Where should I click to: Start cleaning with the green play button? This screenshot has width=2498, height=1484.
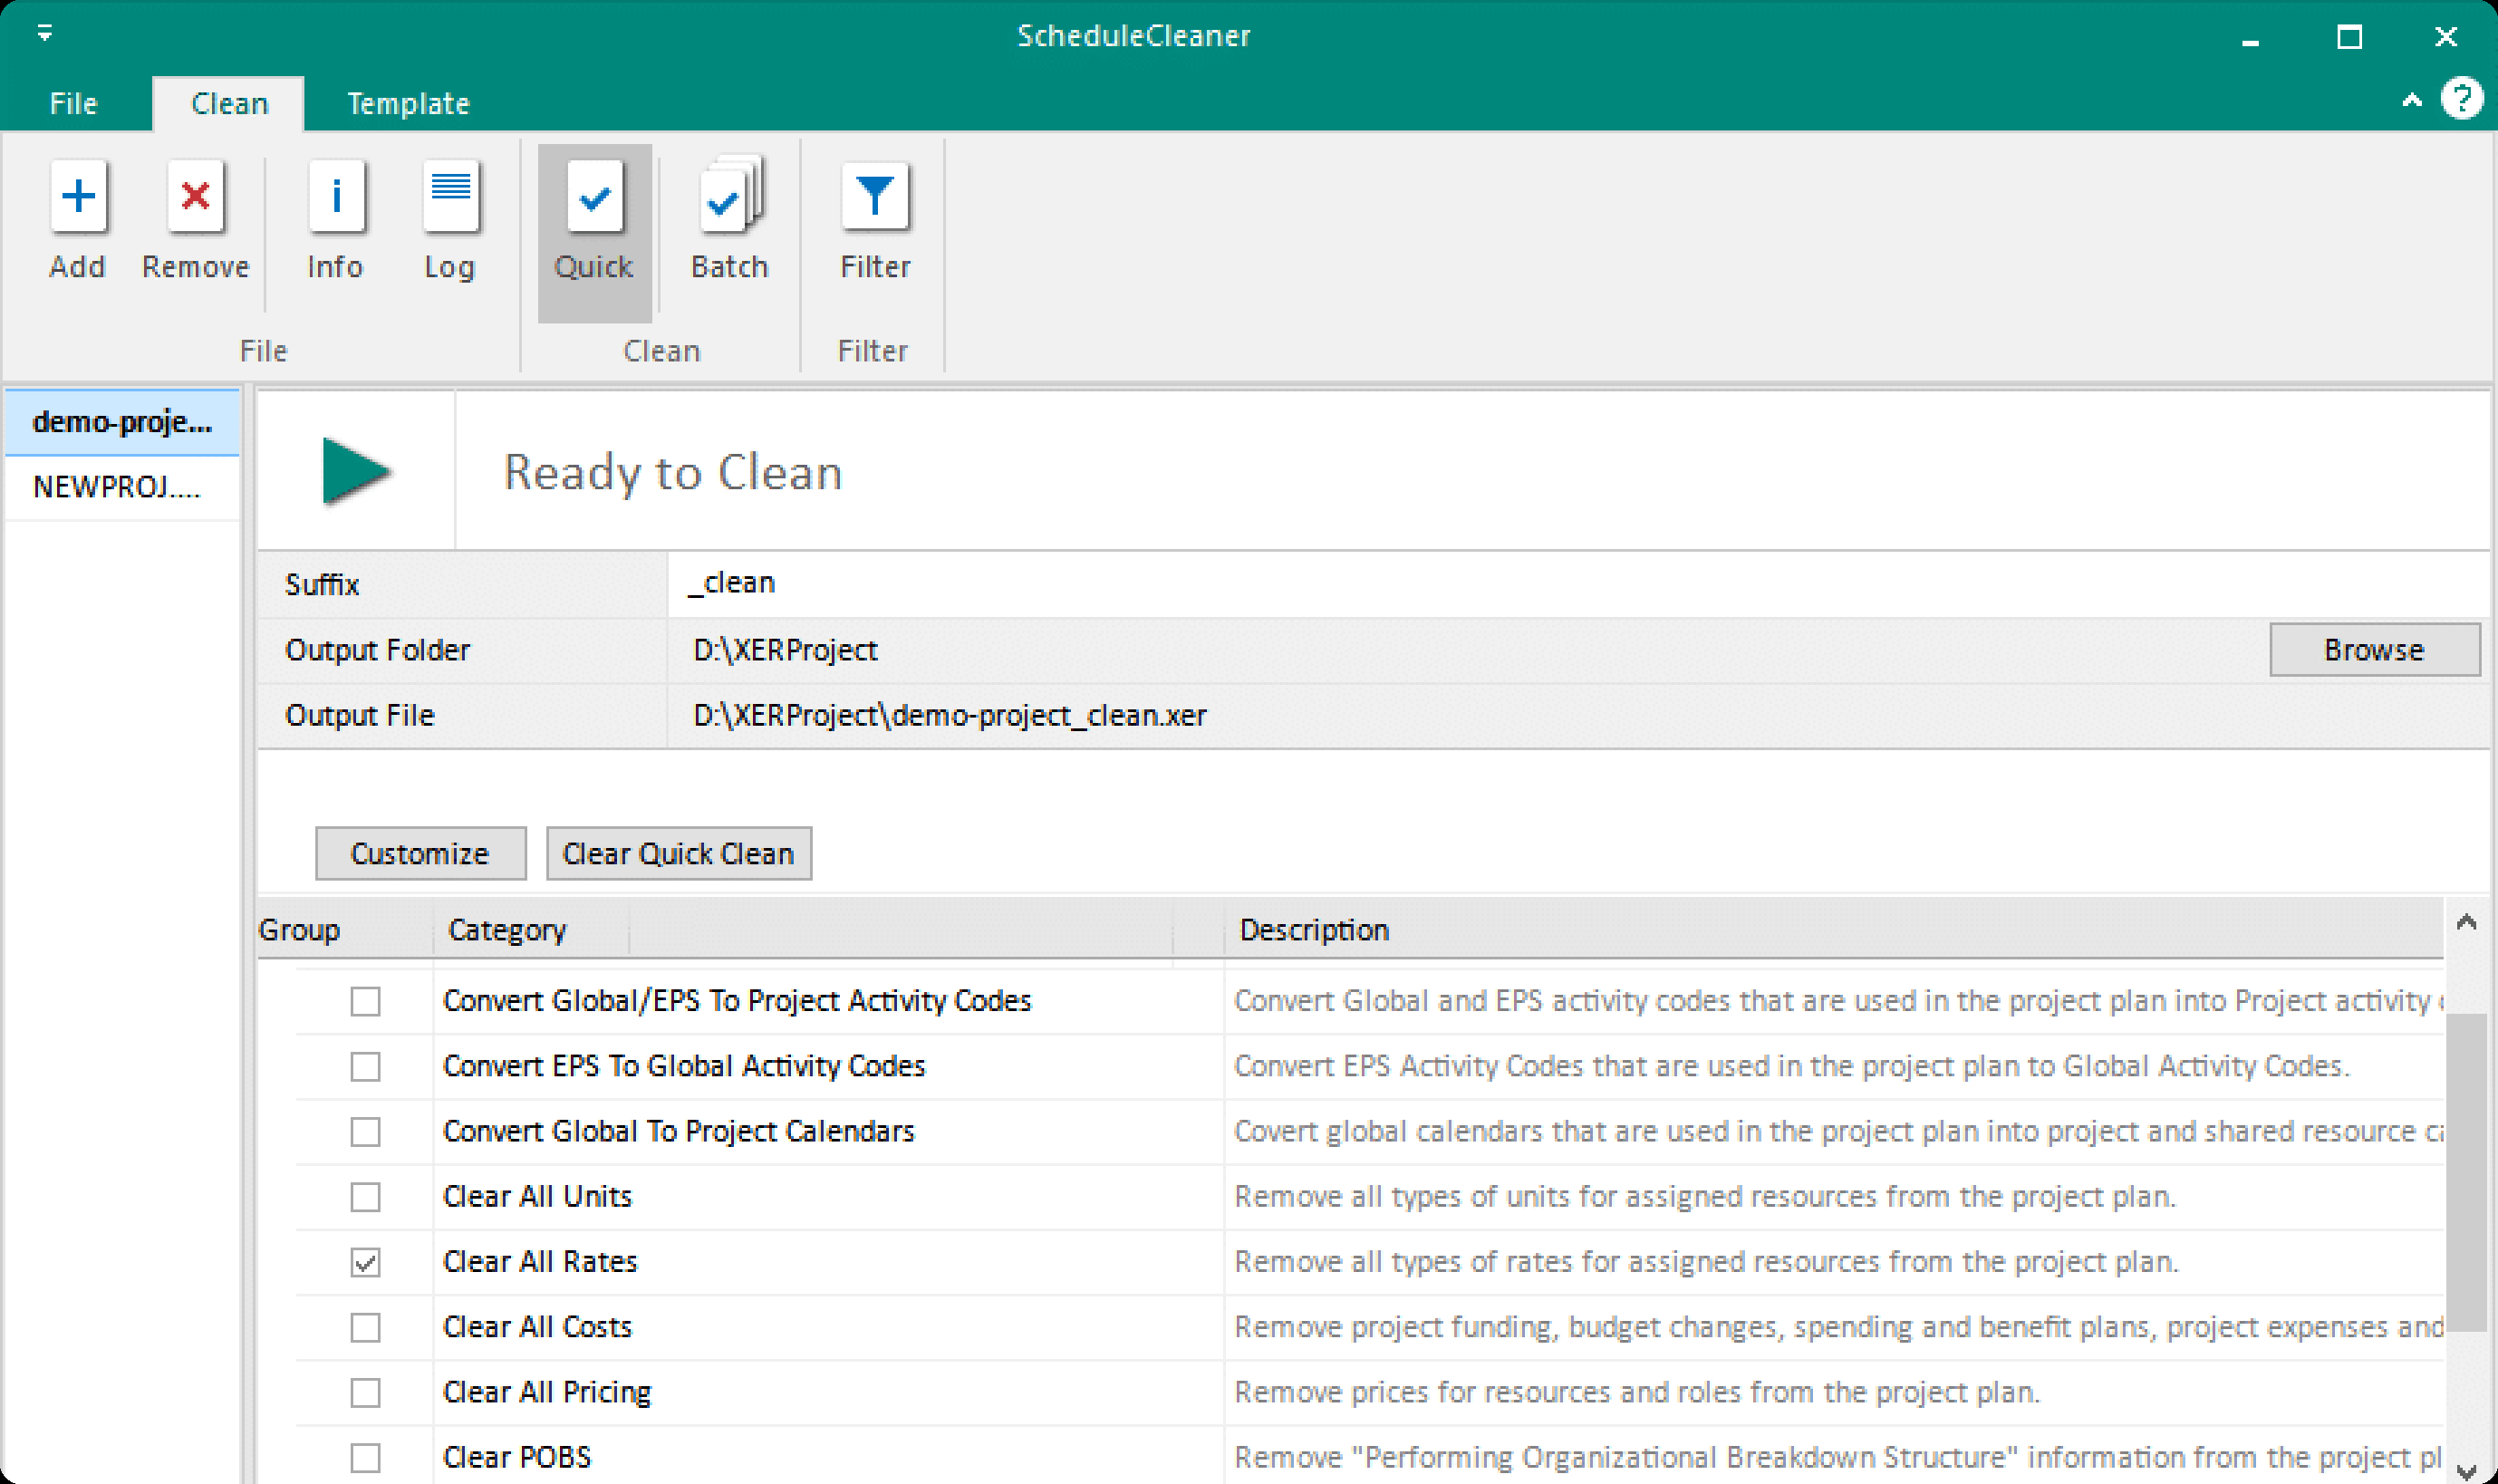point(357,472)
